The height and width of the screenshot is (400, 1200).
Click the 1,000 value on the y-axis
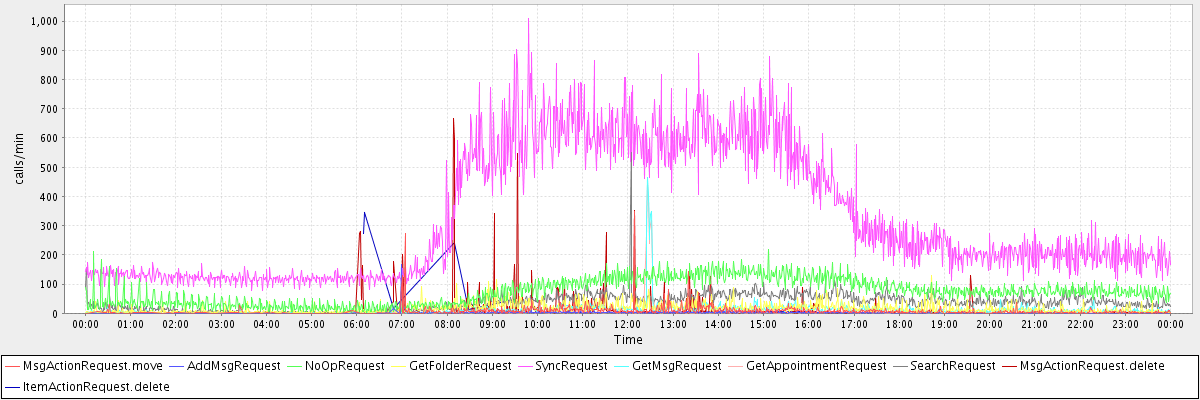pos(45,21)
